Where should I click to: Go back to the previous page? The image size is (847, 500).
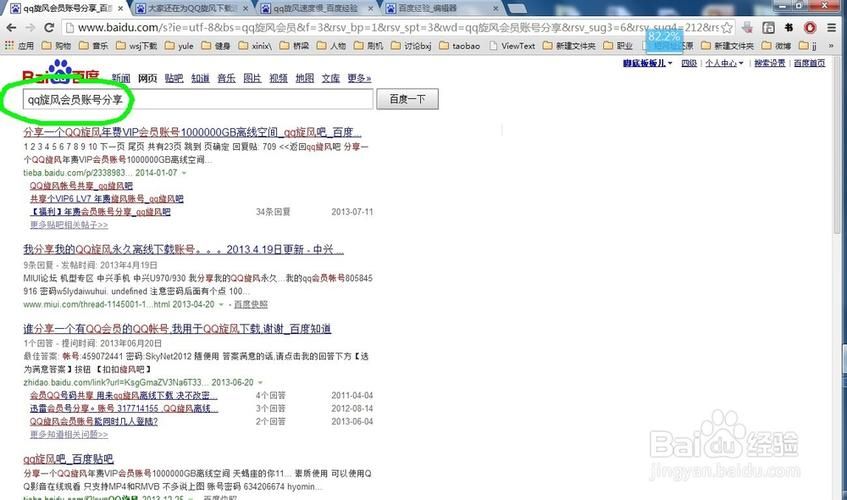tap(11, 28)
